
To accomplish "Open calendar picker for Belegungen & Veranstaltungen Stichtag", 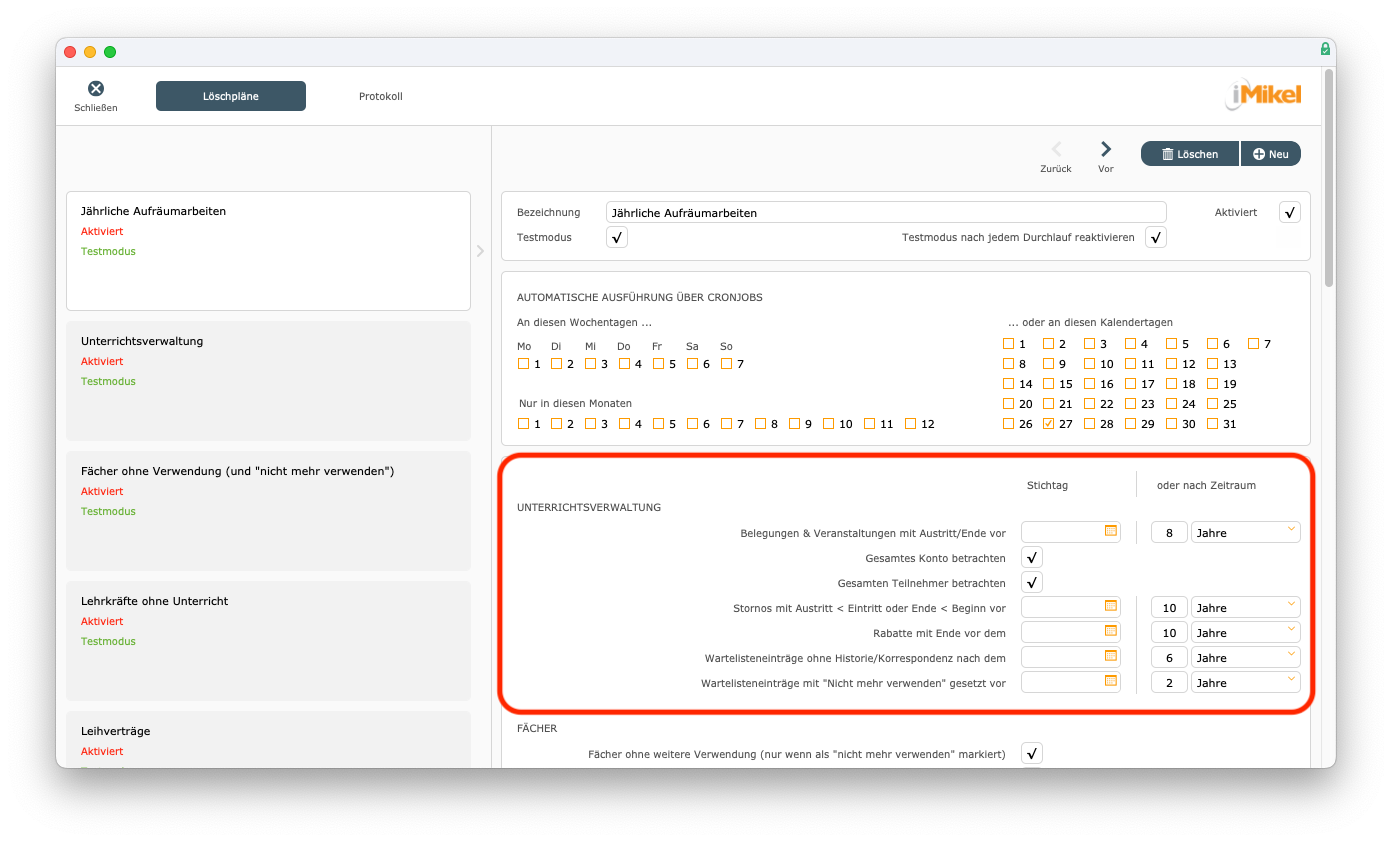I will (x=1110, y=531).
